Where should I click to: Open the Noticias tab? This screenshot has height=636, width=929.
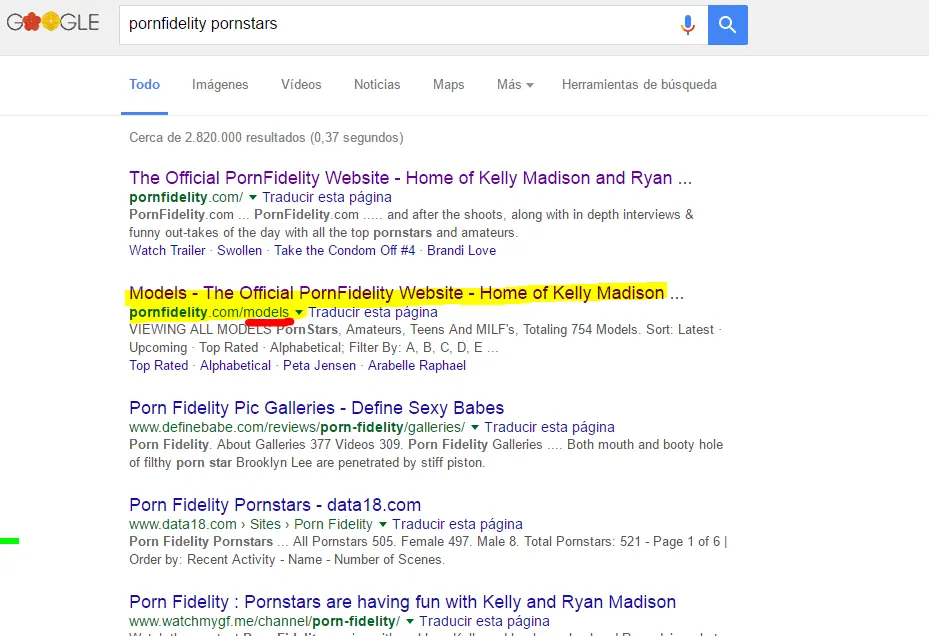point(377,85)
